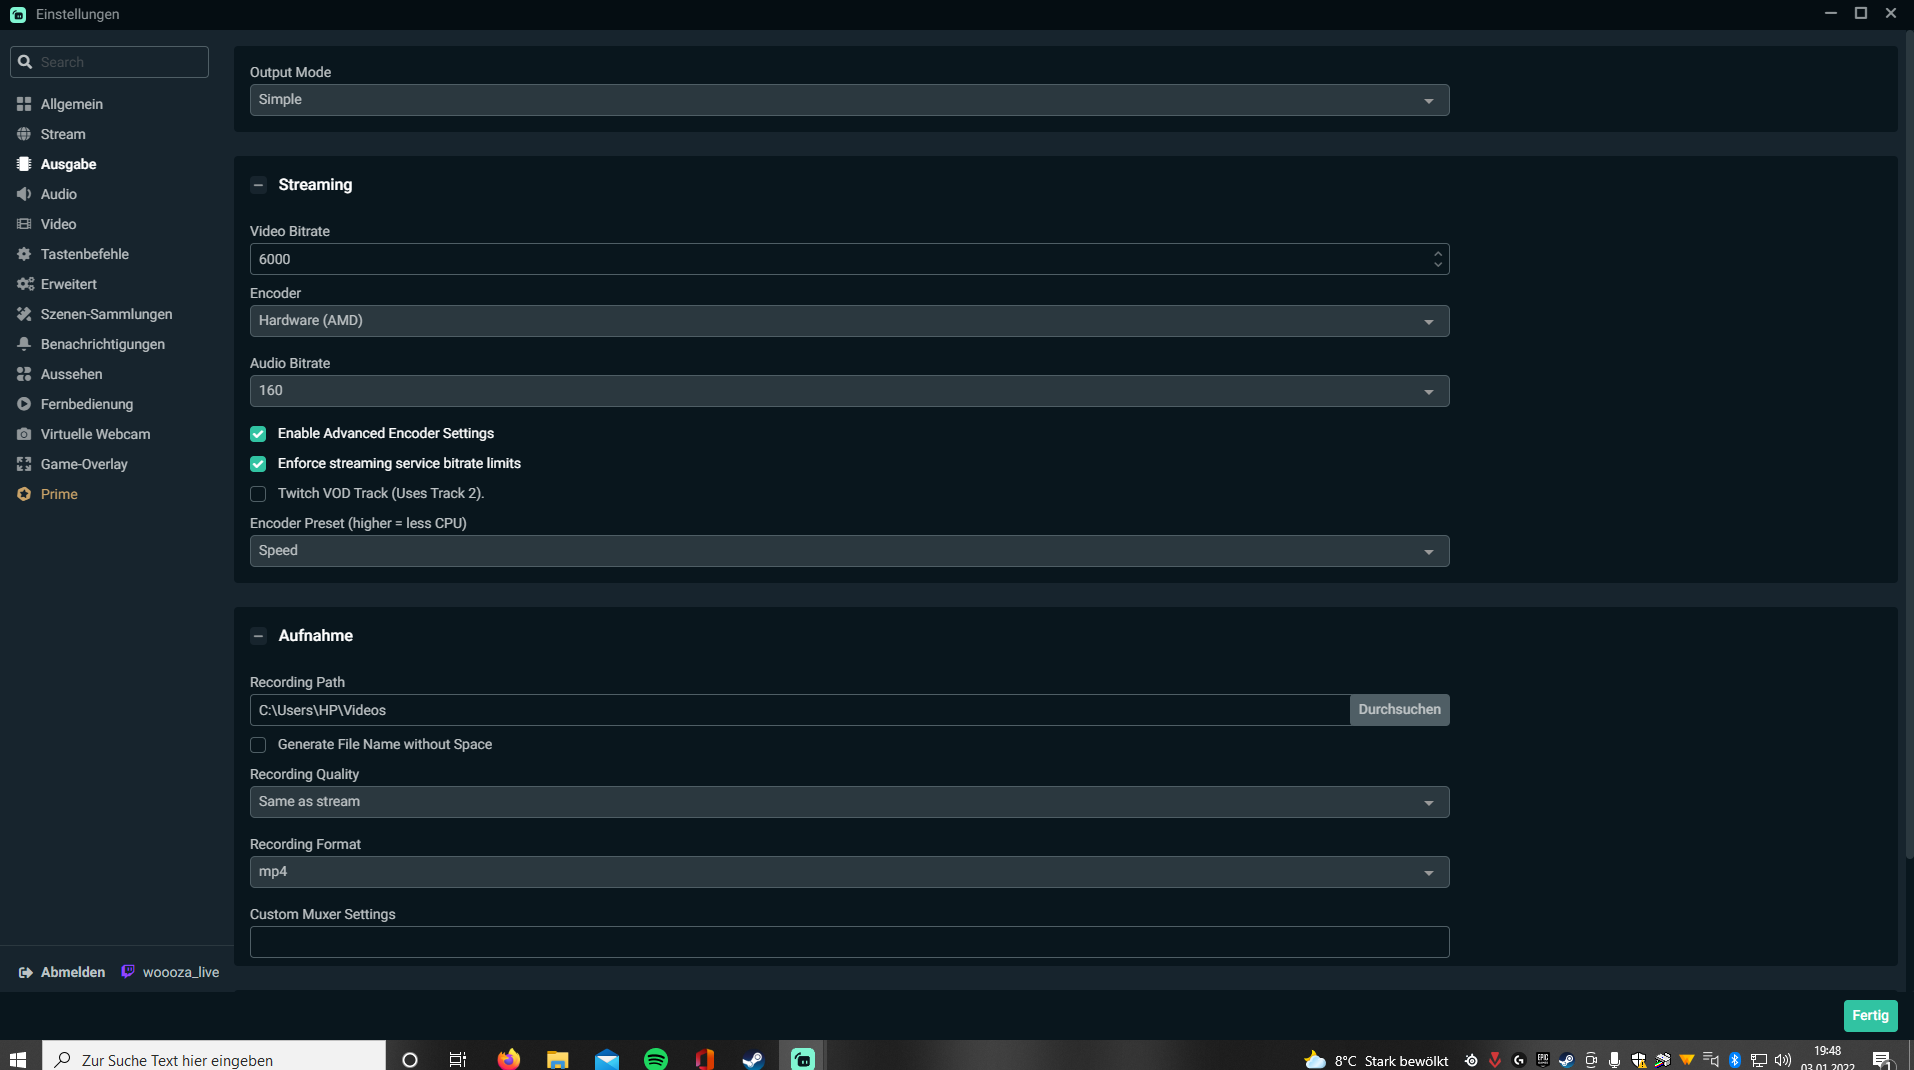Screen dimensions: 1914x1070
Task: Open the Output Mode dropdown
Action: point(849,100)
